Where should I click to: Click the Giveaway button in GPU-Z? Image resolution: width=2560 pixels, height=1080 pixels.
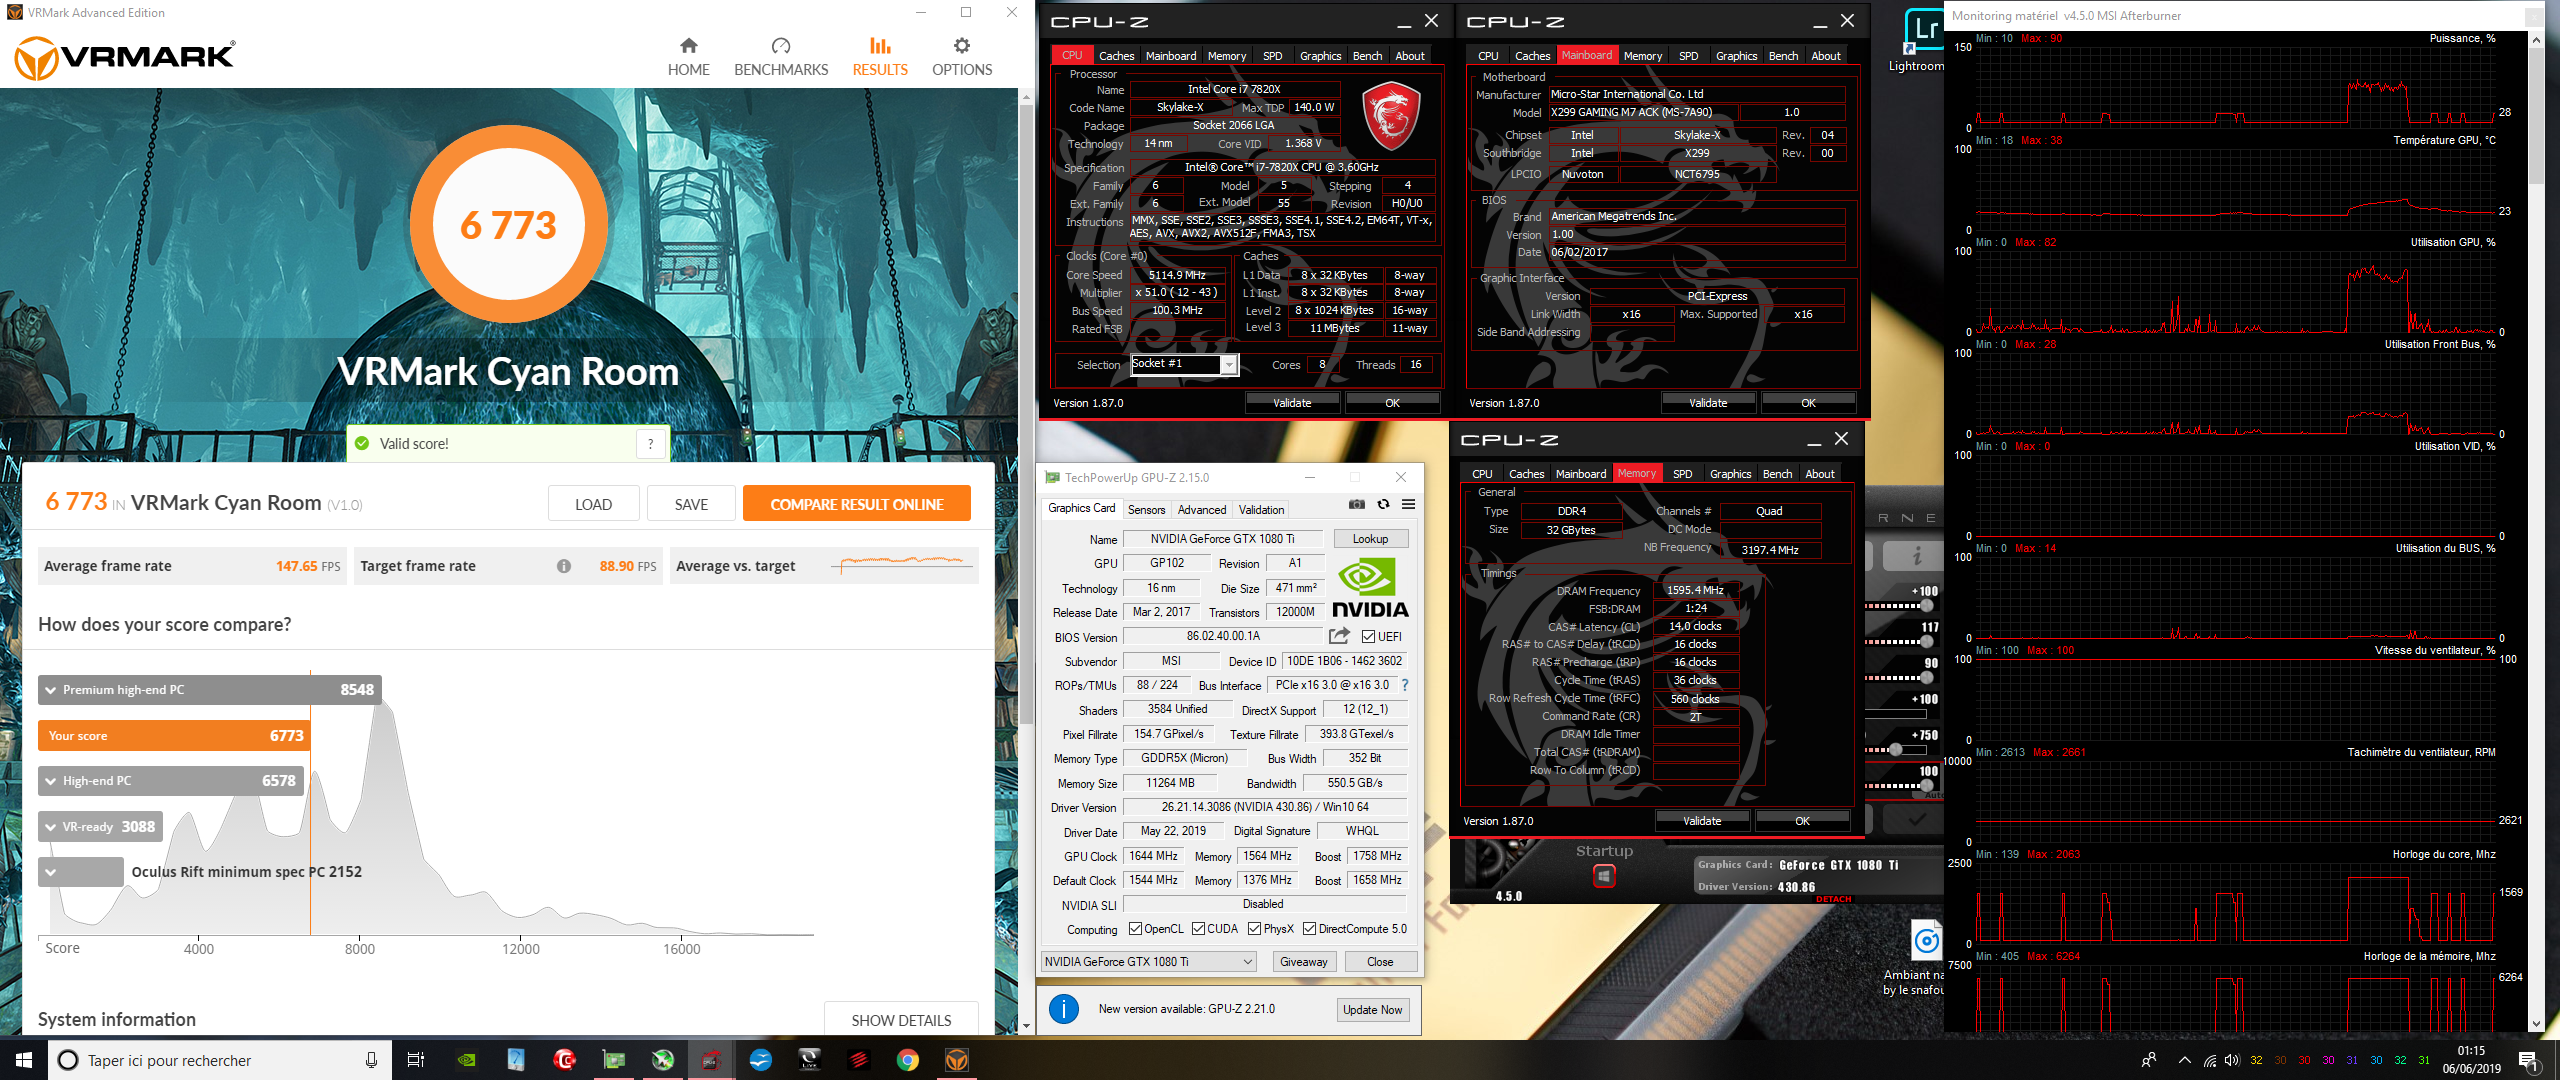(1304, 962)
